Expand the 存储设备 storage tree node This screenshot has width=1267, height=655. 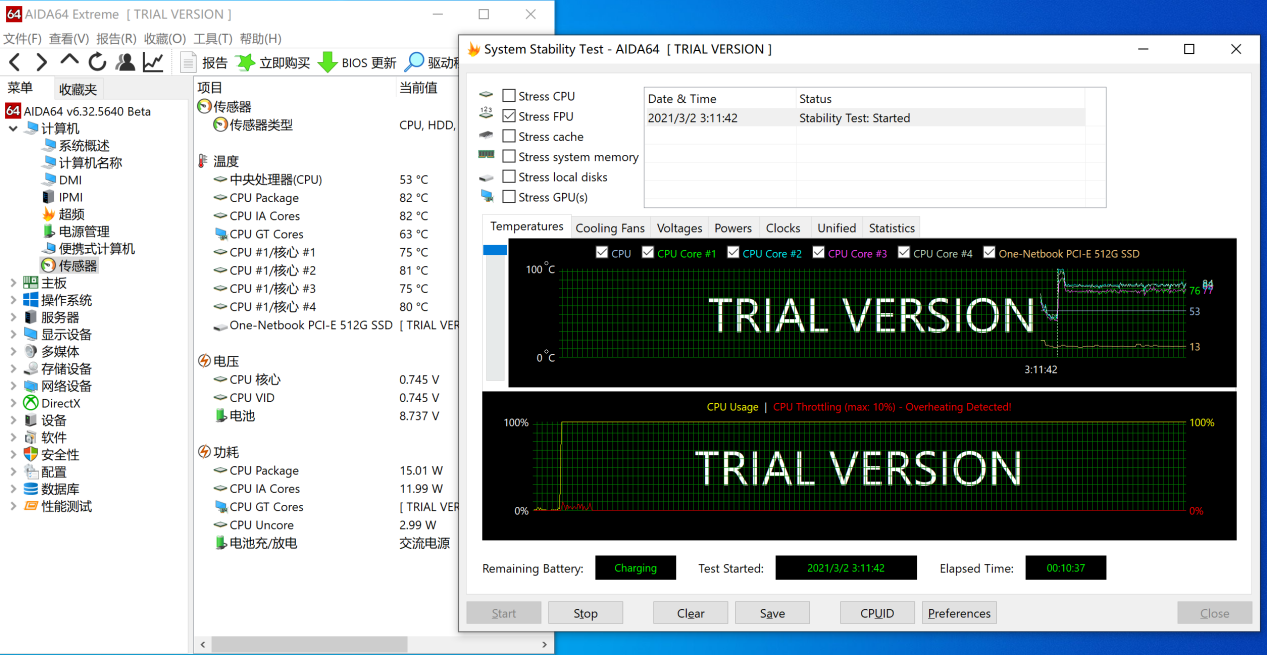coord(13,369)
